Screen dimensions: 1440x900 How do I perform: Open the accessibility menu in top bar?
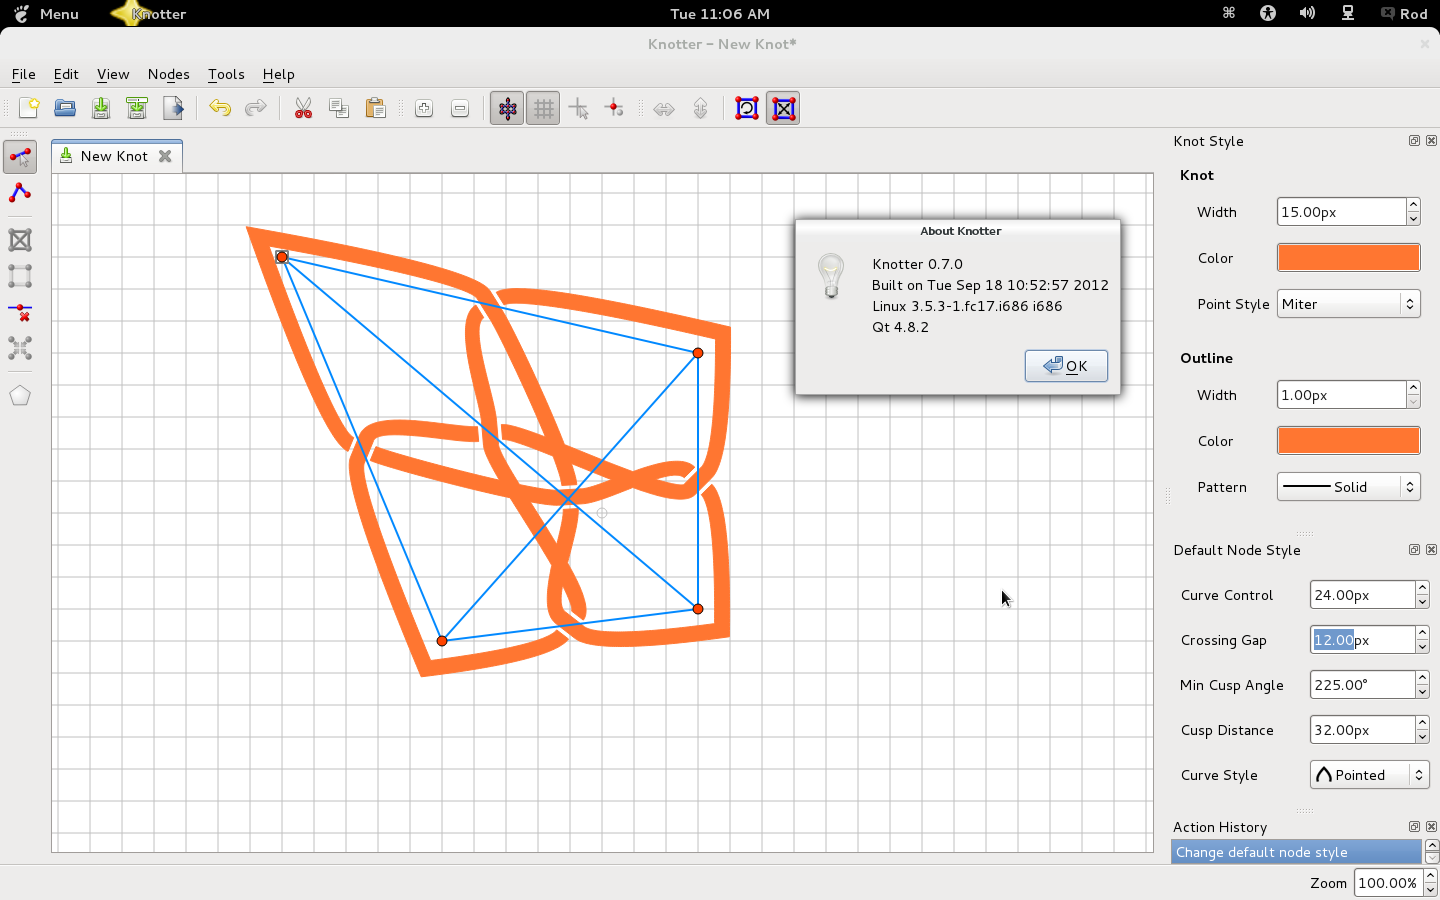tap(1268, 13)
